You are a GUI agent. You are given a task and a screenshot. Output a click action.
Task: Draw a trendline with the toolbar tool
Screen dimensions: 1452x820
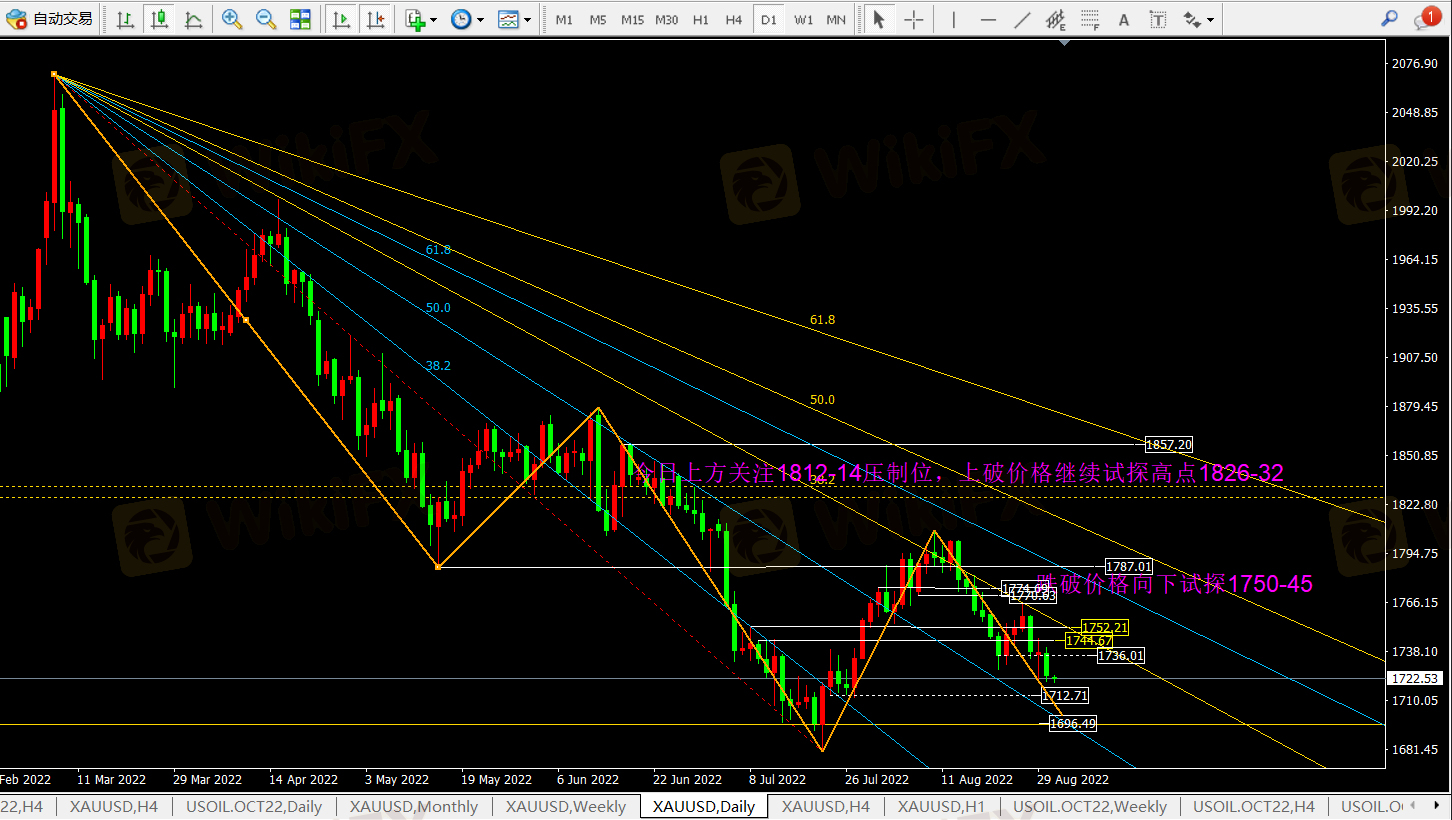1022,19
